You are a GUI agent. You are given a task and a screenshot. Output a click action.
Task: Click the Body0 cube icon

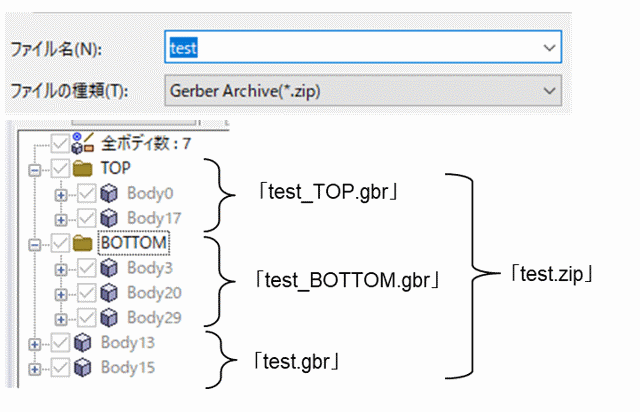[x=109, y=193]
